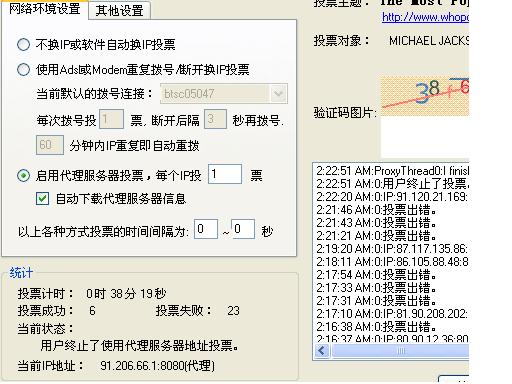Click the log's horizontal scrollbar left arrow
512x384 pixels.
[322, 351]
